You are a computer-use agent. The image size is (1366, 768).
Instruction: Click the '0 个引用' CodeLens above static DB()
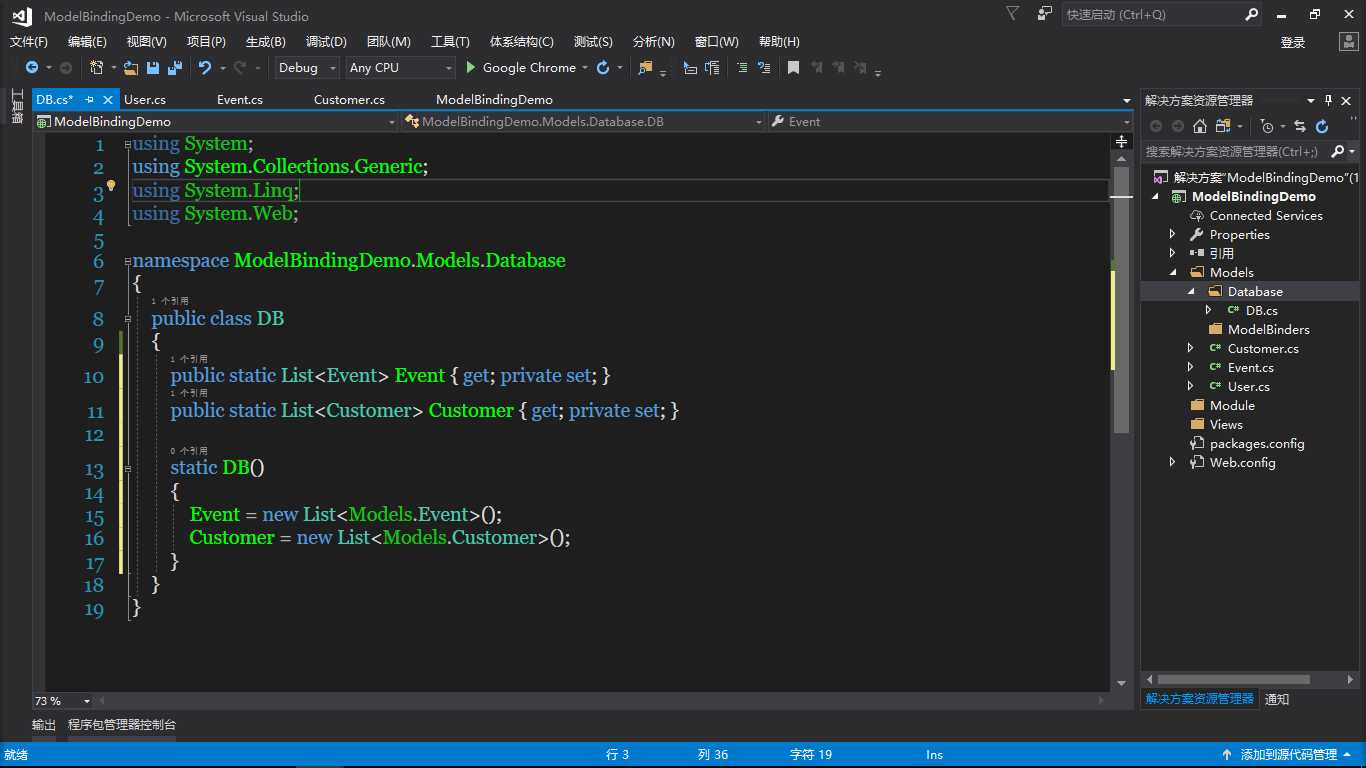tap(188, 451)
